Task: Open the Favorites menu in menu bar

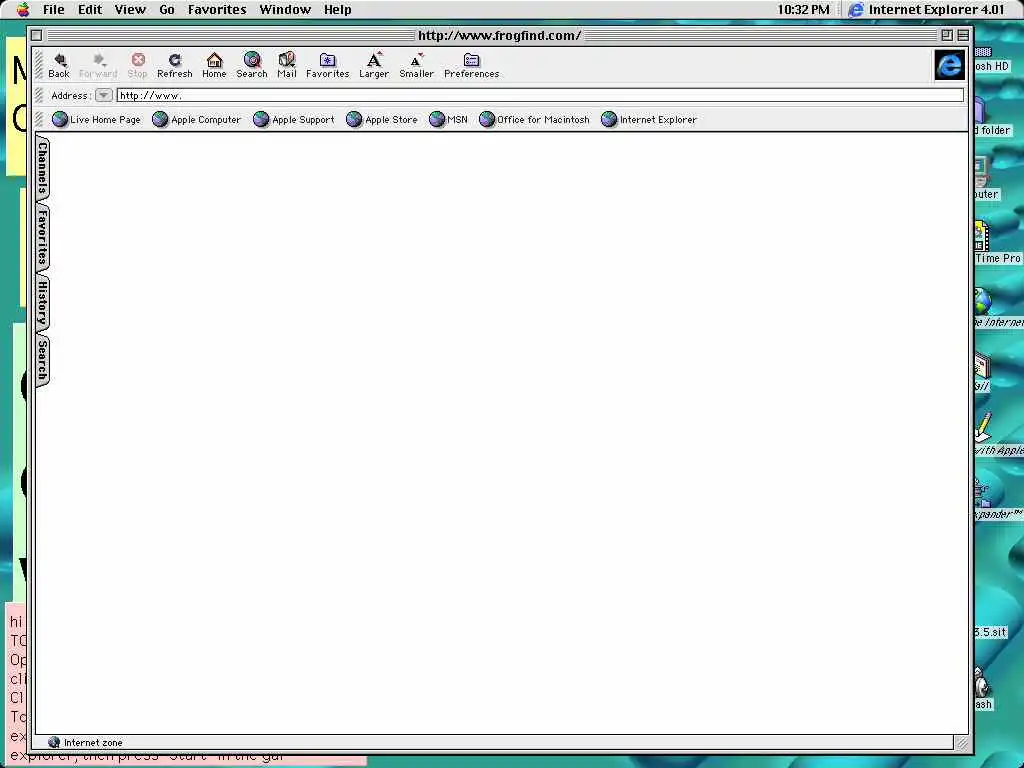Action: [217, 9]
